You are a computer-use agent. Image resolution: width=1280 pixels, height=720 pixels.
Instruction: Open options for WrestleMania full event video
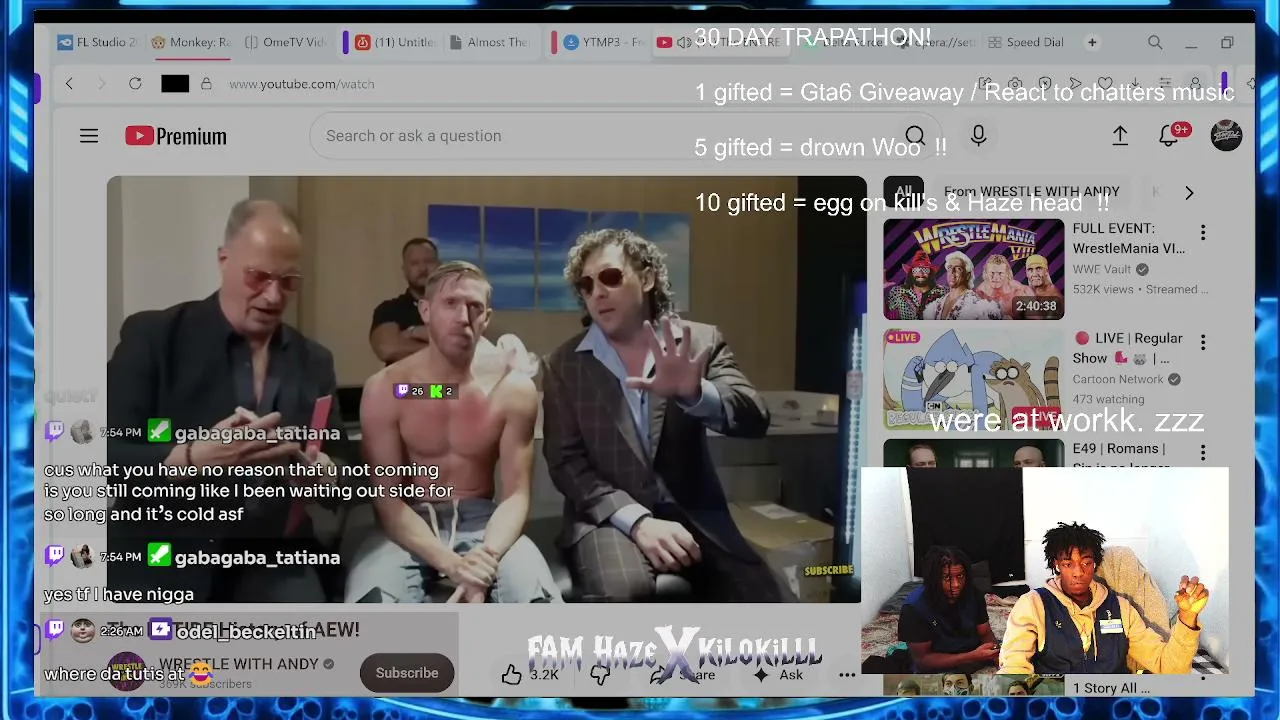coord(1203,233)
